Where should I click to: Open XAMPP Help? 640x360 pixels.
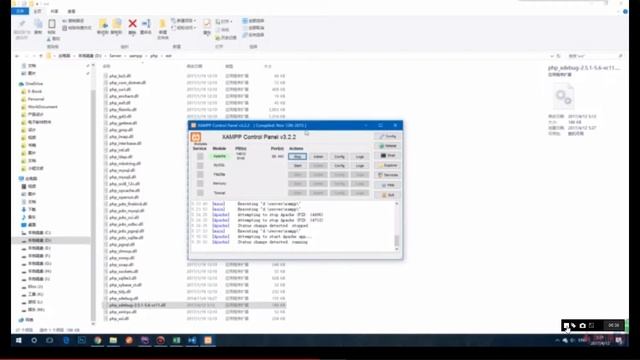point(387,185)
